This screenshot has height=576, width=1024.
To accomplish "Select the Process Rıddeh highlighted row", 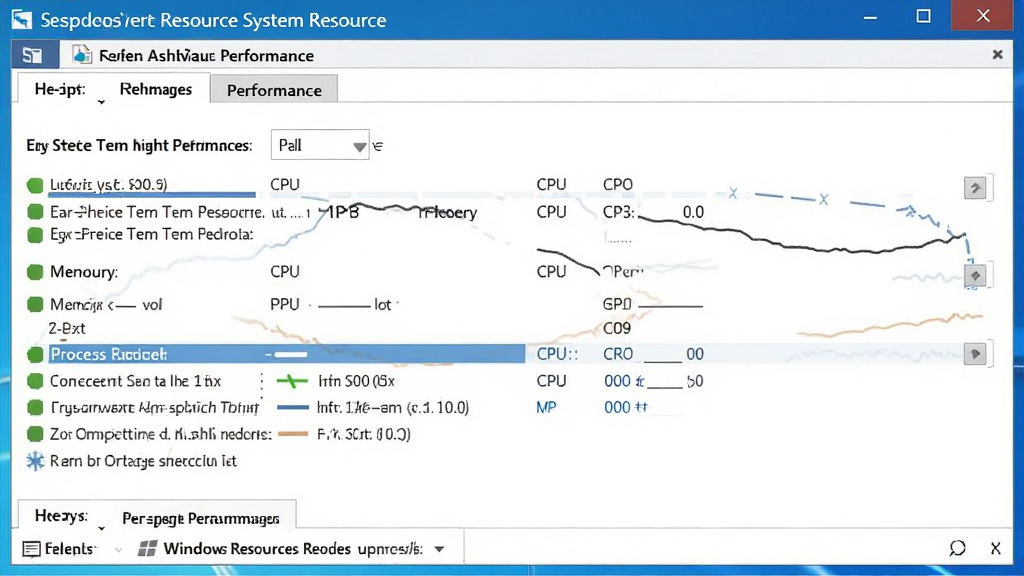I will coord(287,354).
